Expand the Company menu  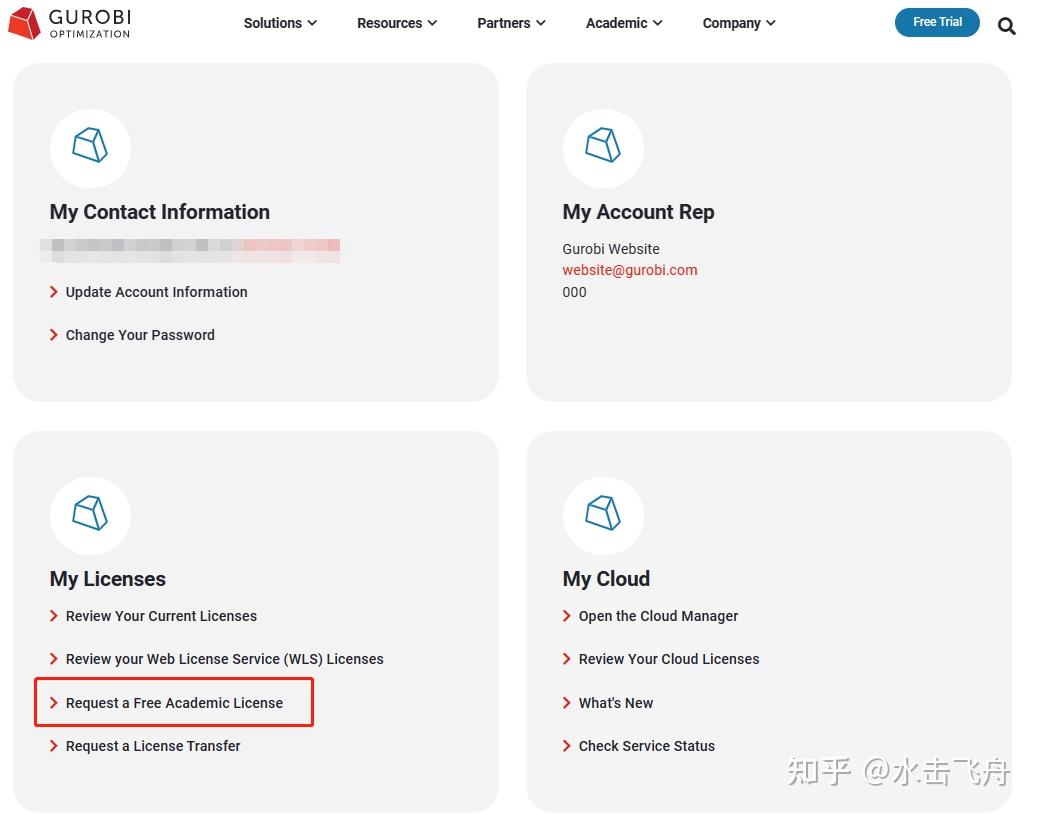[739, 23]
